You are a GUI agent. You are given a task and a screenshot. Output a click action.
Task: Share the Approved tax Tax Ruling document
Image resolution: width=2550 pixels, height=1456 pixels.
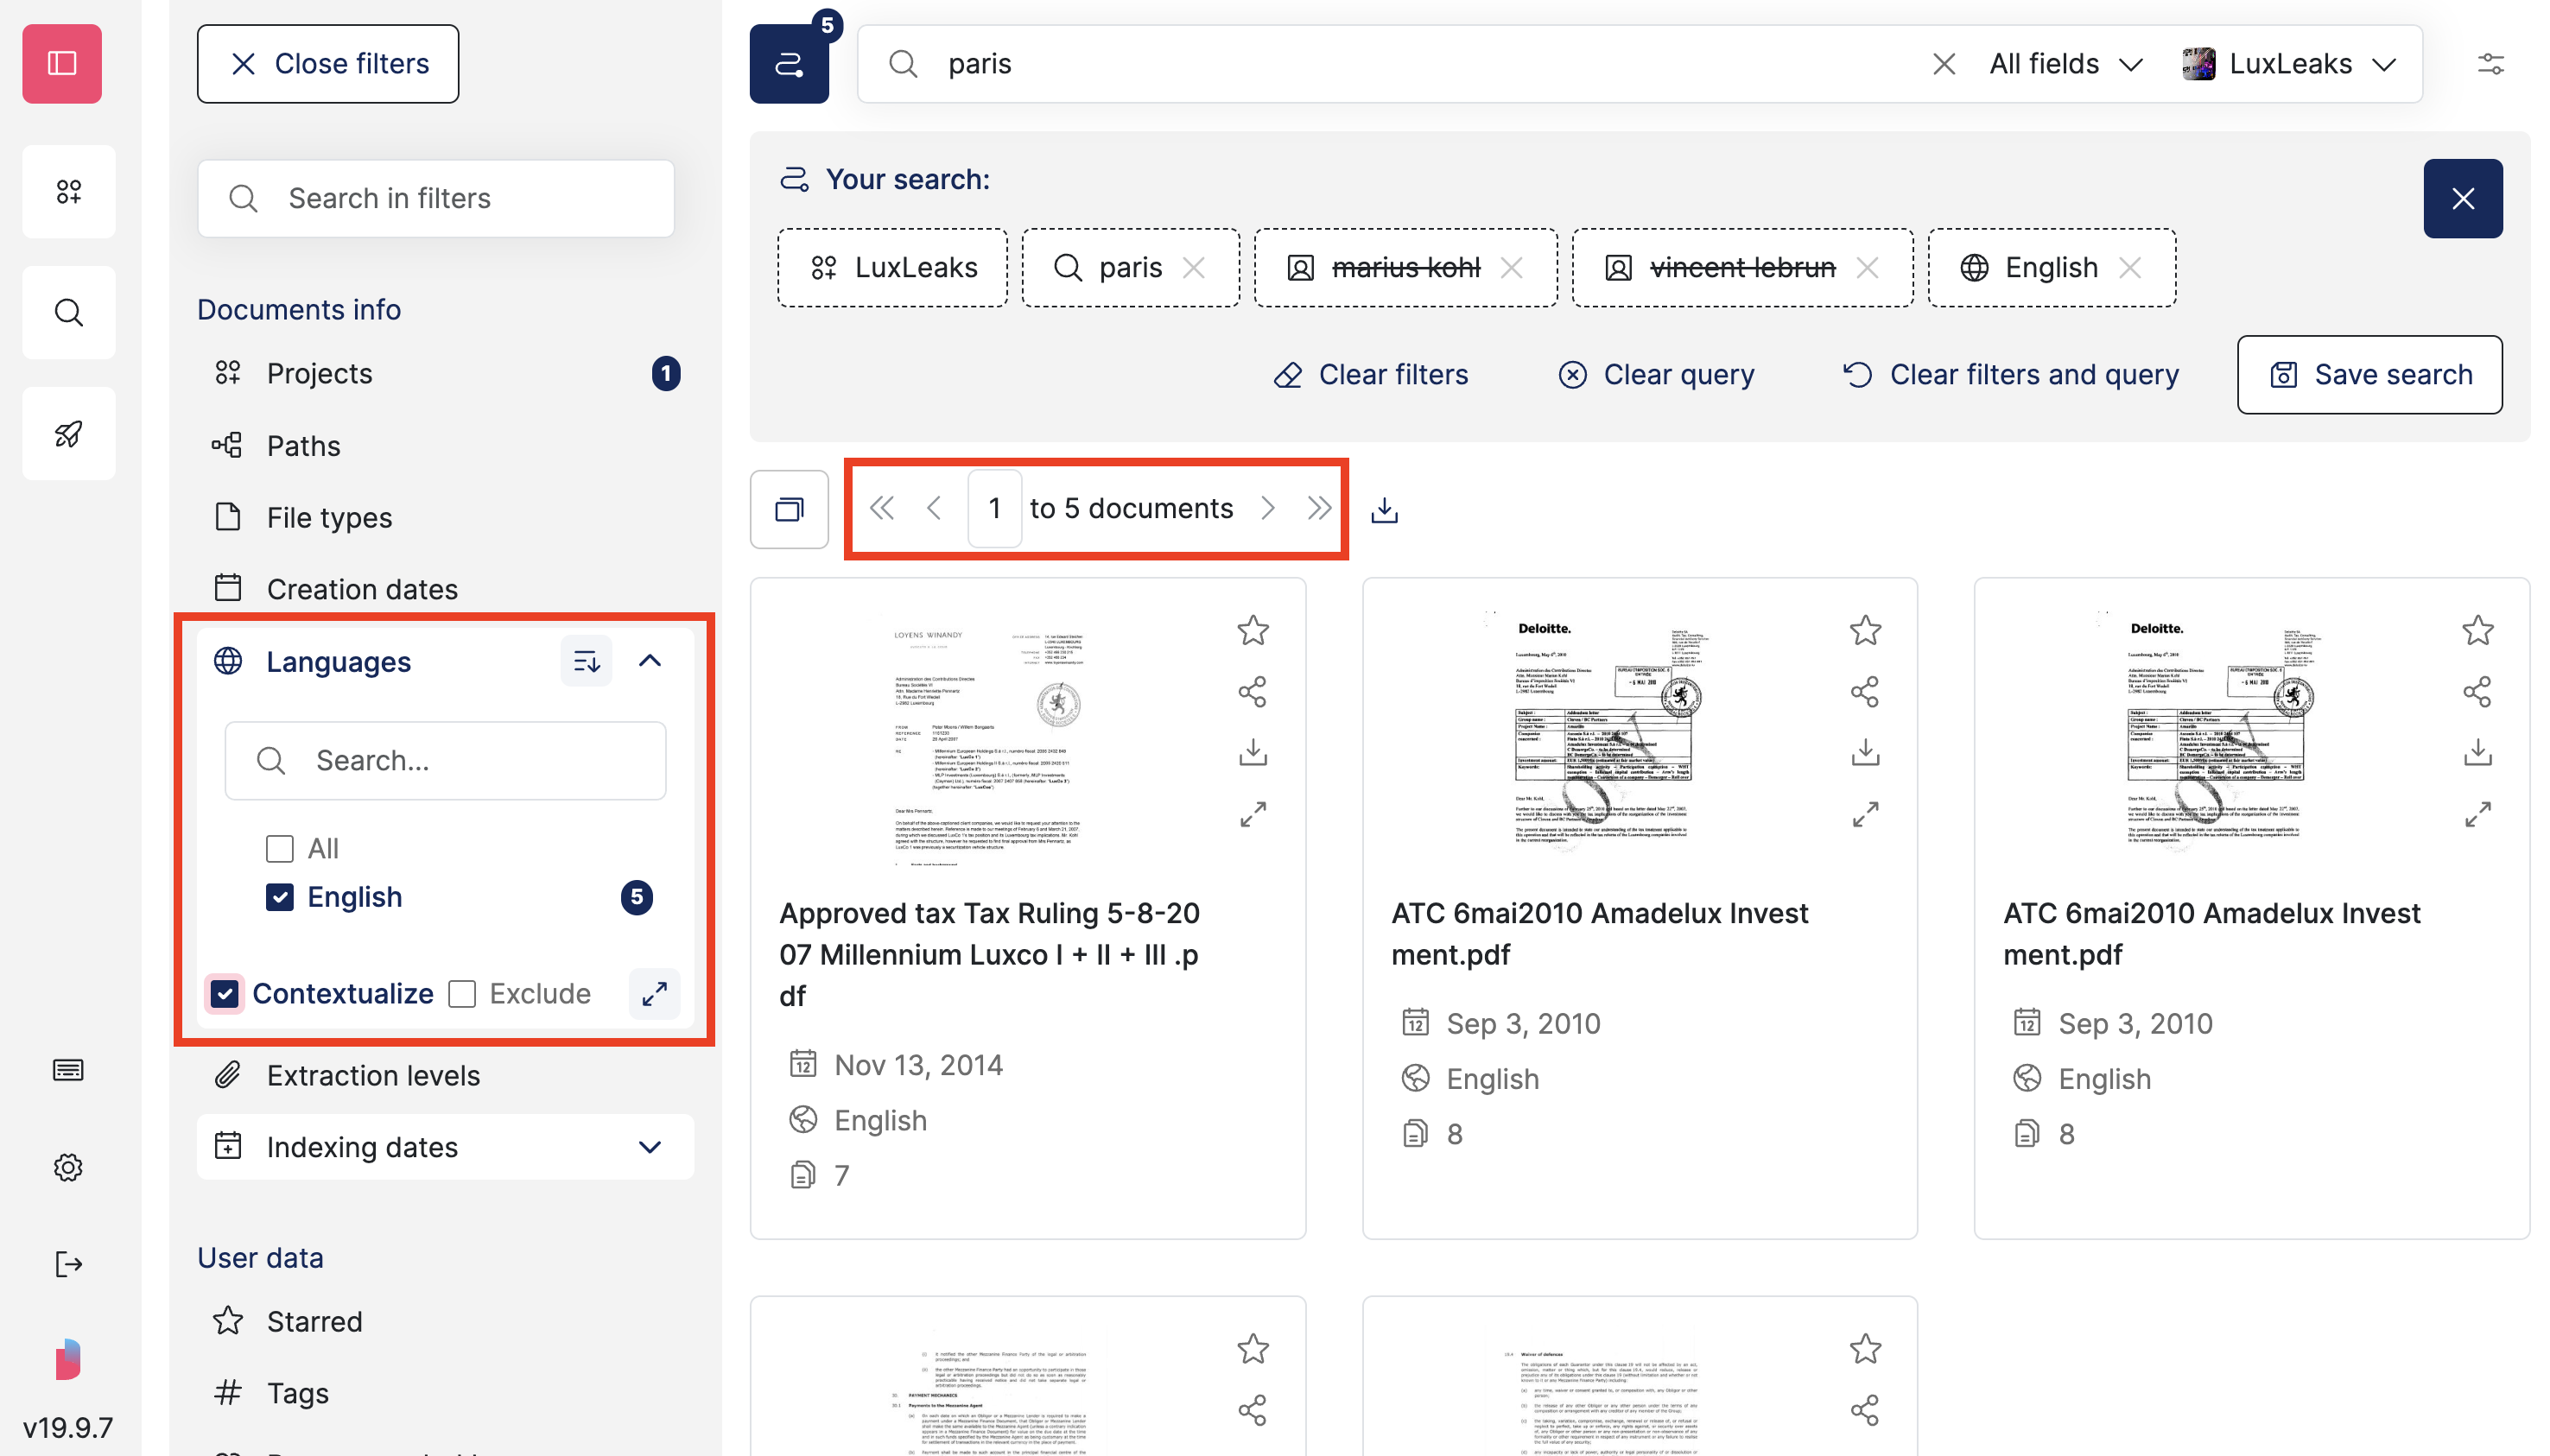tap(1252, 691)
